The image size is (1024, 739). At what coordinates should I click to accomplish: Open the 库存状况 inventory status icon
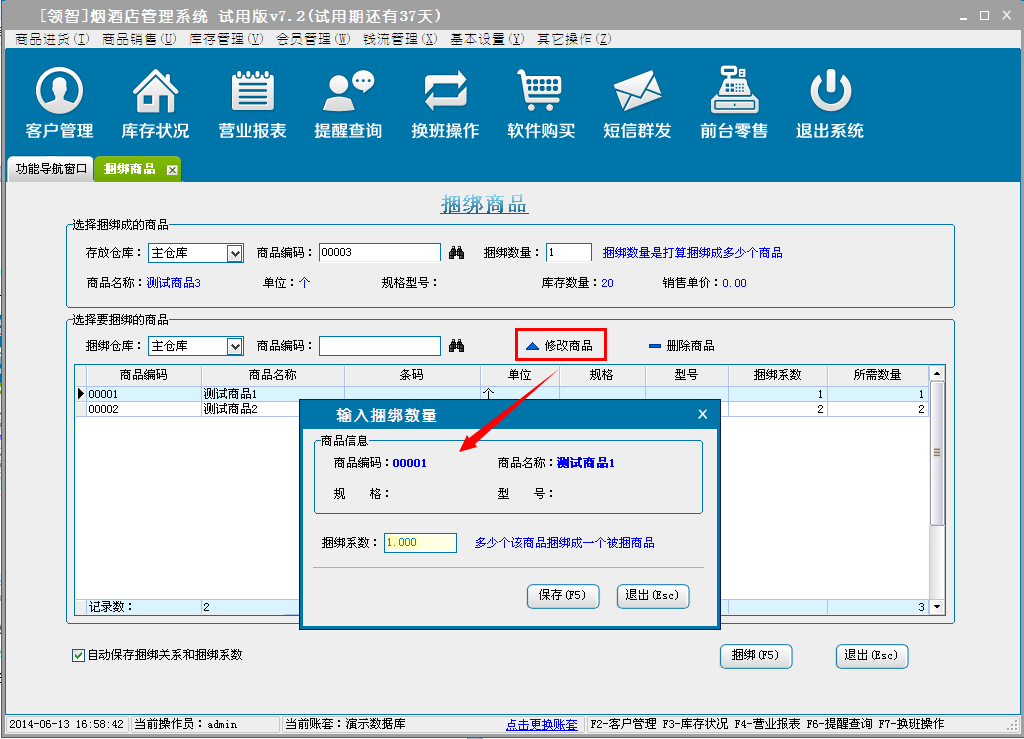[x=155, y=103]
